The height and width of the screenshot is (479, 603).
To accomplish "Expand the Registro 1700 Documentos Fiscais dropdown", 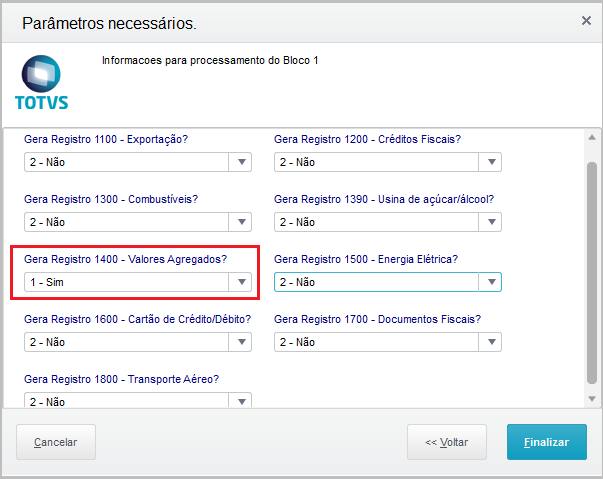I will 491,342.
